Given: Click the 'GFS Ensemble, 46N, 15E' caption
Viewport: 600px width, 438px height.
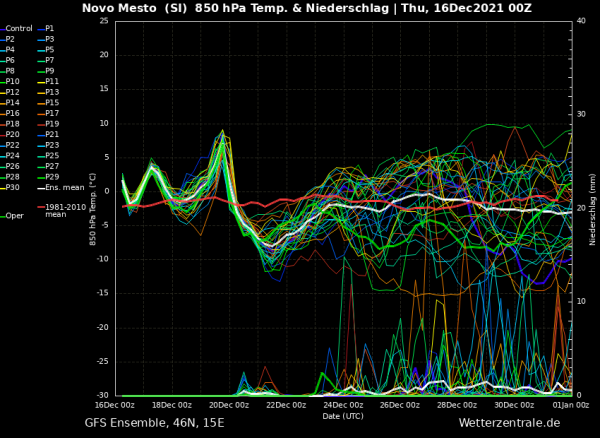Looking at the screenshot, I should [x=154, y=423].
